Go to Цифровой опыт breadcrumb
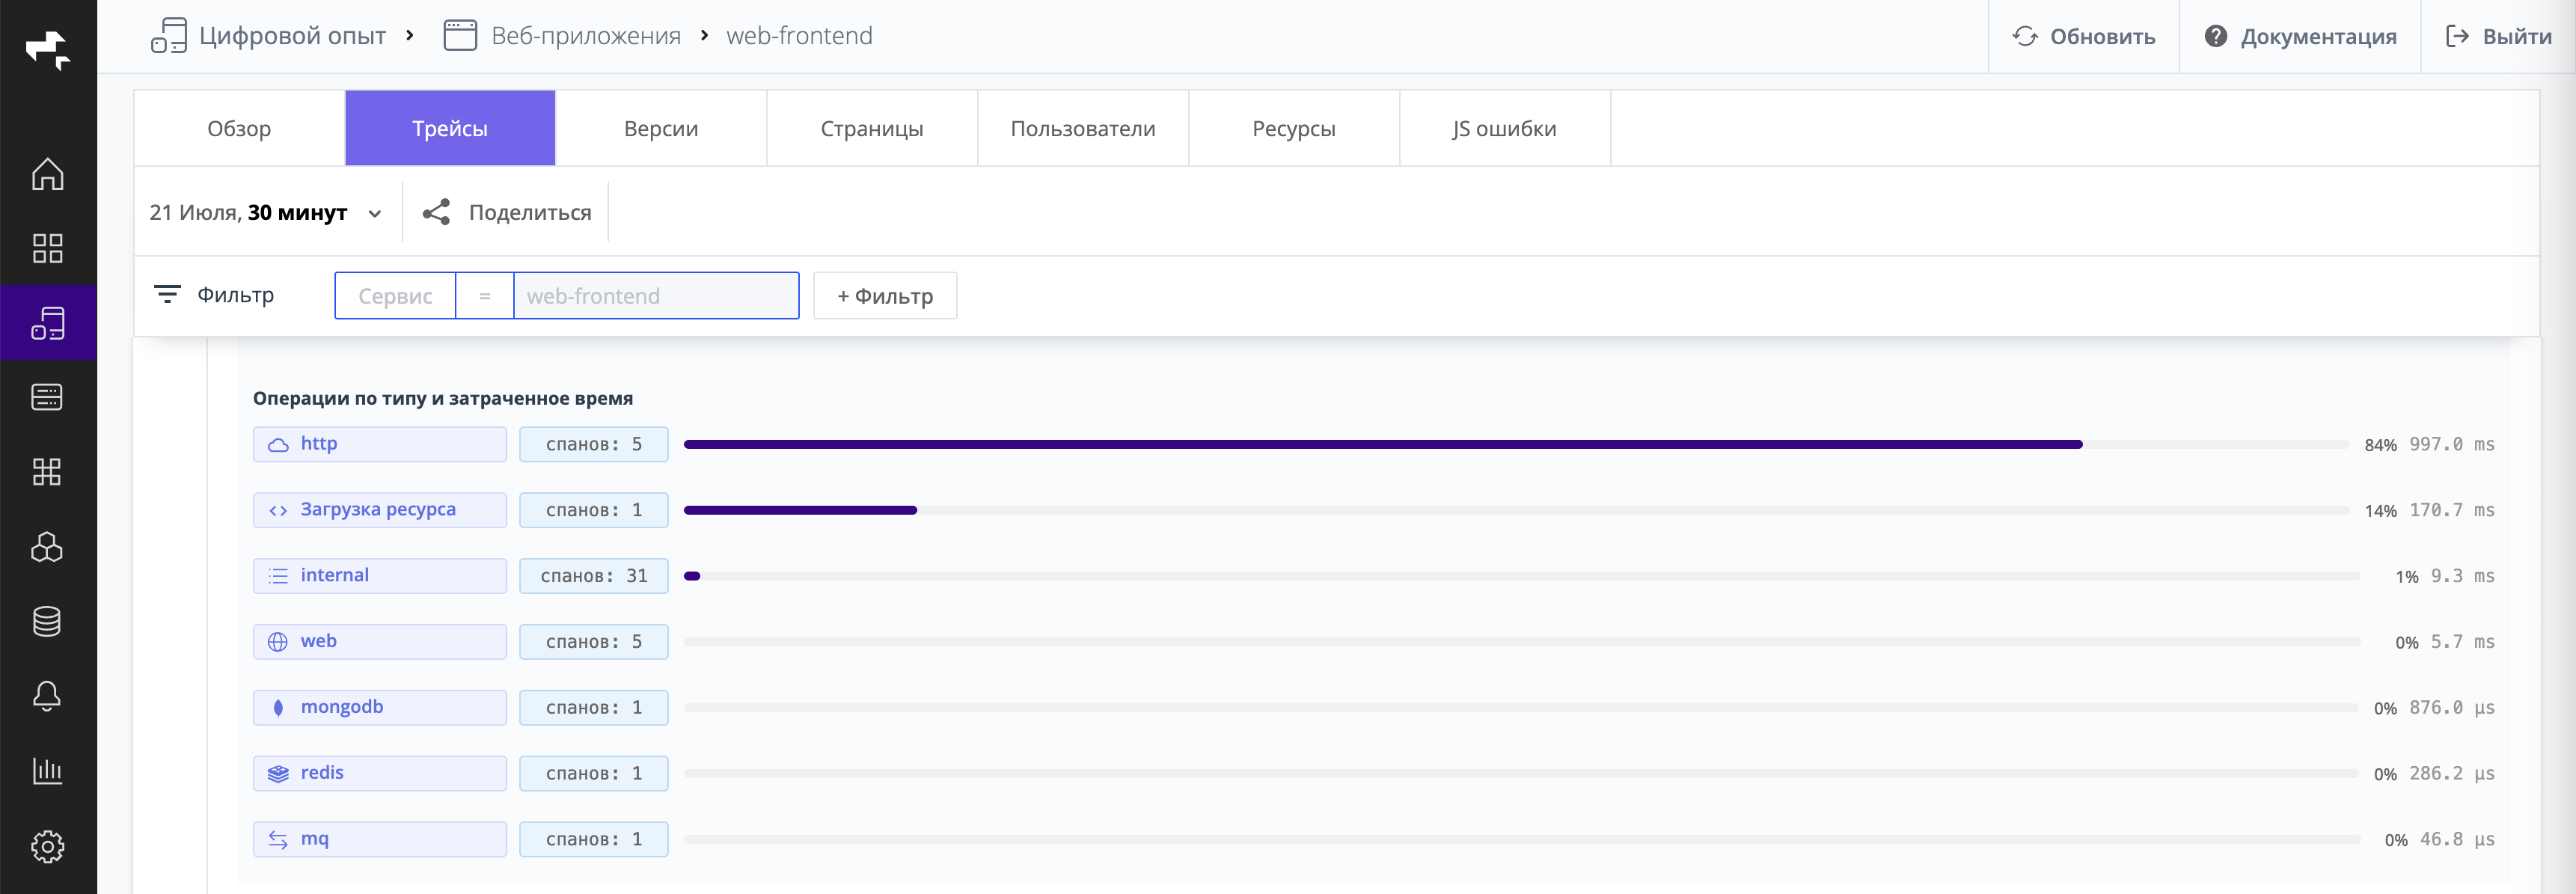This screenshot has width=2576, height=894. point(292,36)
